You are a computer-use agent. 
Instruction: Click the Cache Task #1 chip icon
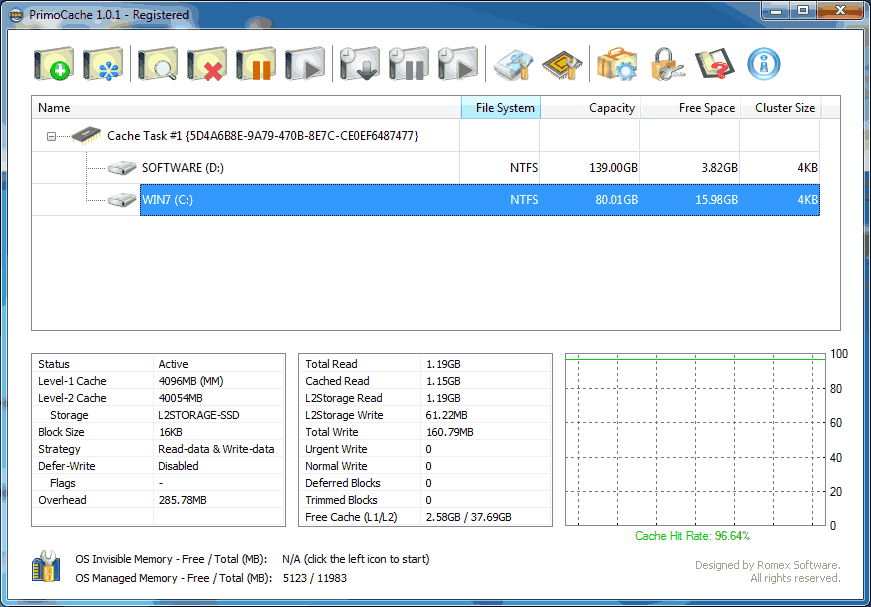[86, 136]
